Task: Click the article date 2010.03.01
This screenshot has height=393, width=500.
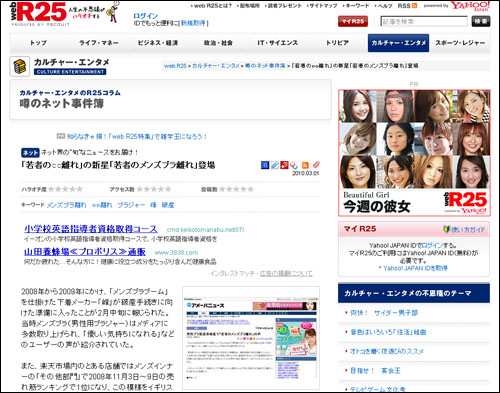Action: point(305,173)
